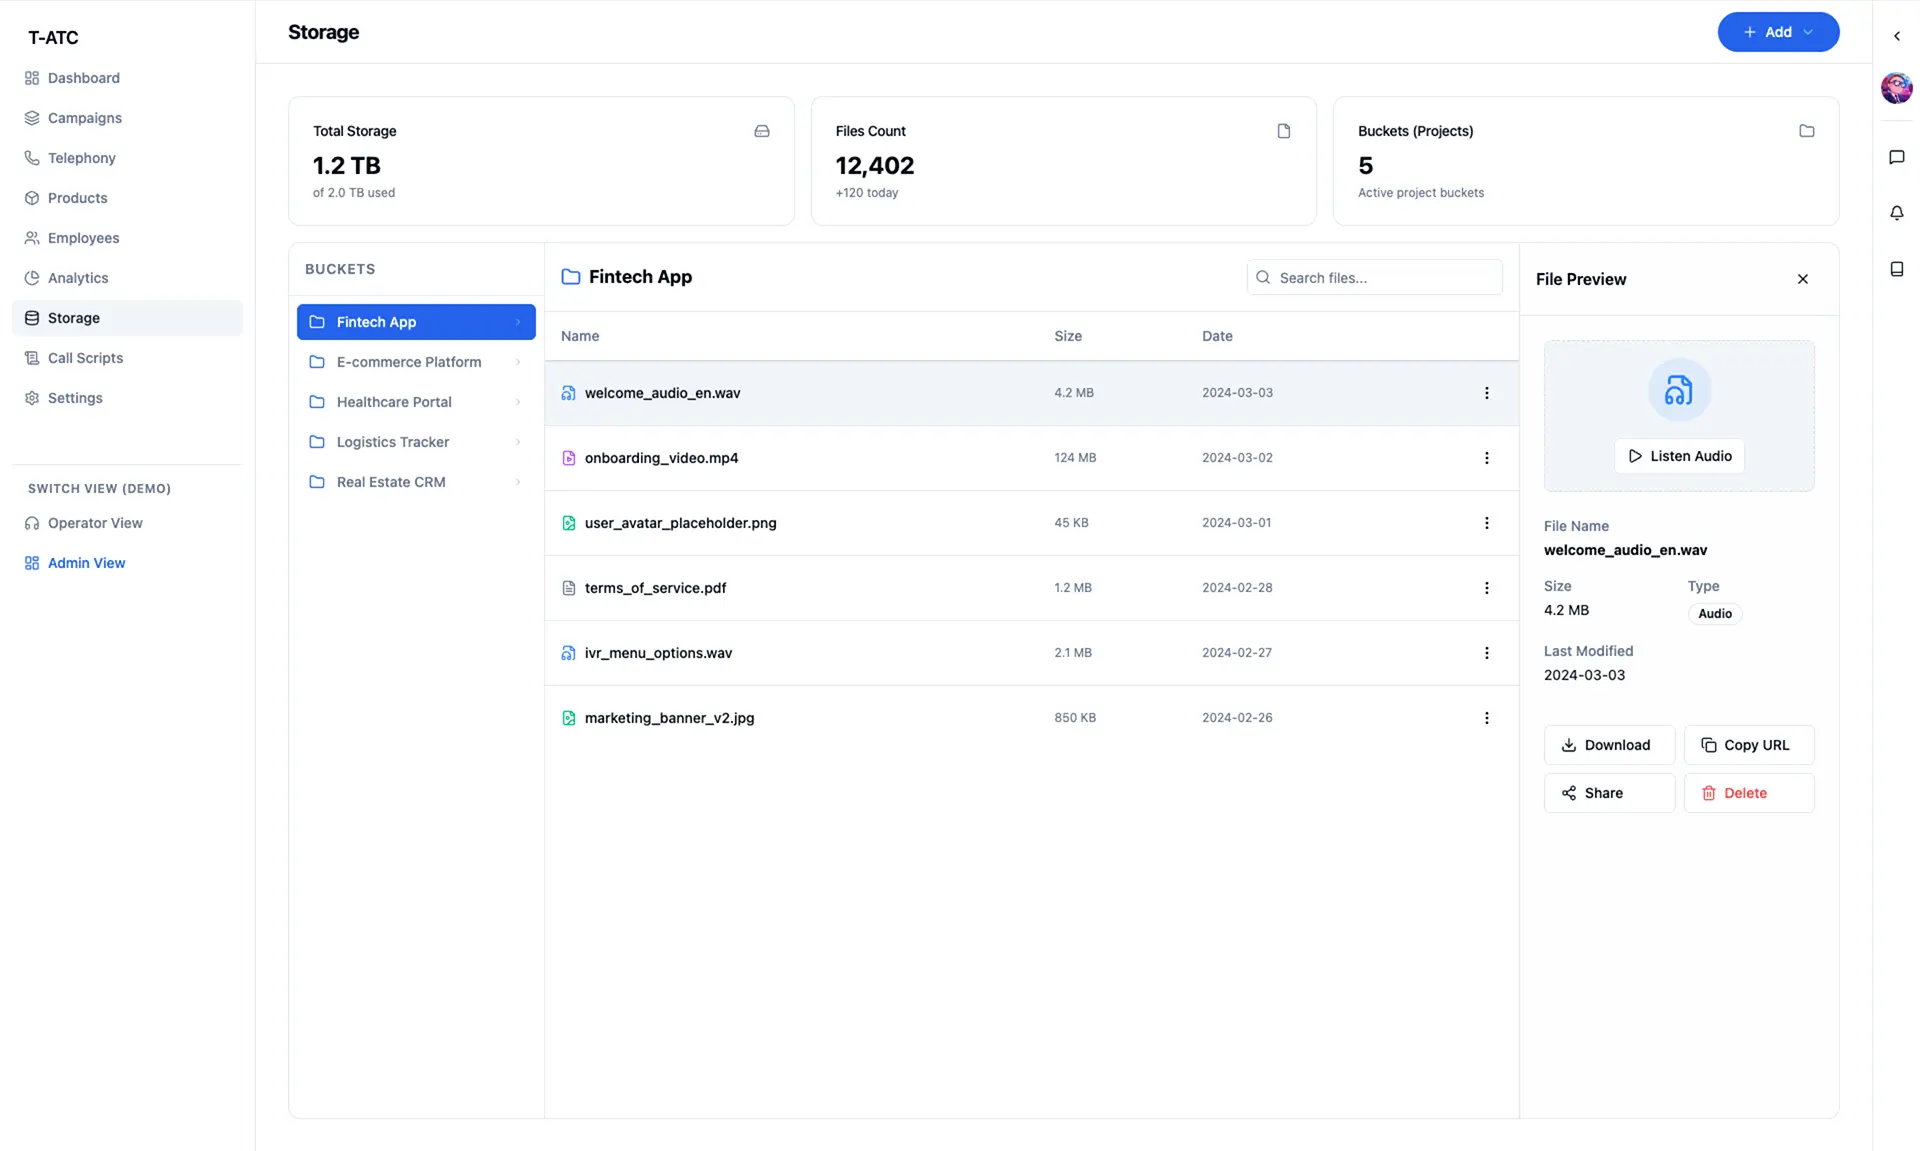Open Call Scripts page
Screen dimensions: 1920x1151
click(85, 358)
